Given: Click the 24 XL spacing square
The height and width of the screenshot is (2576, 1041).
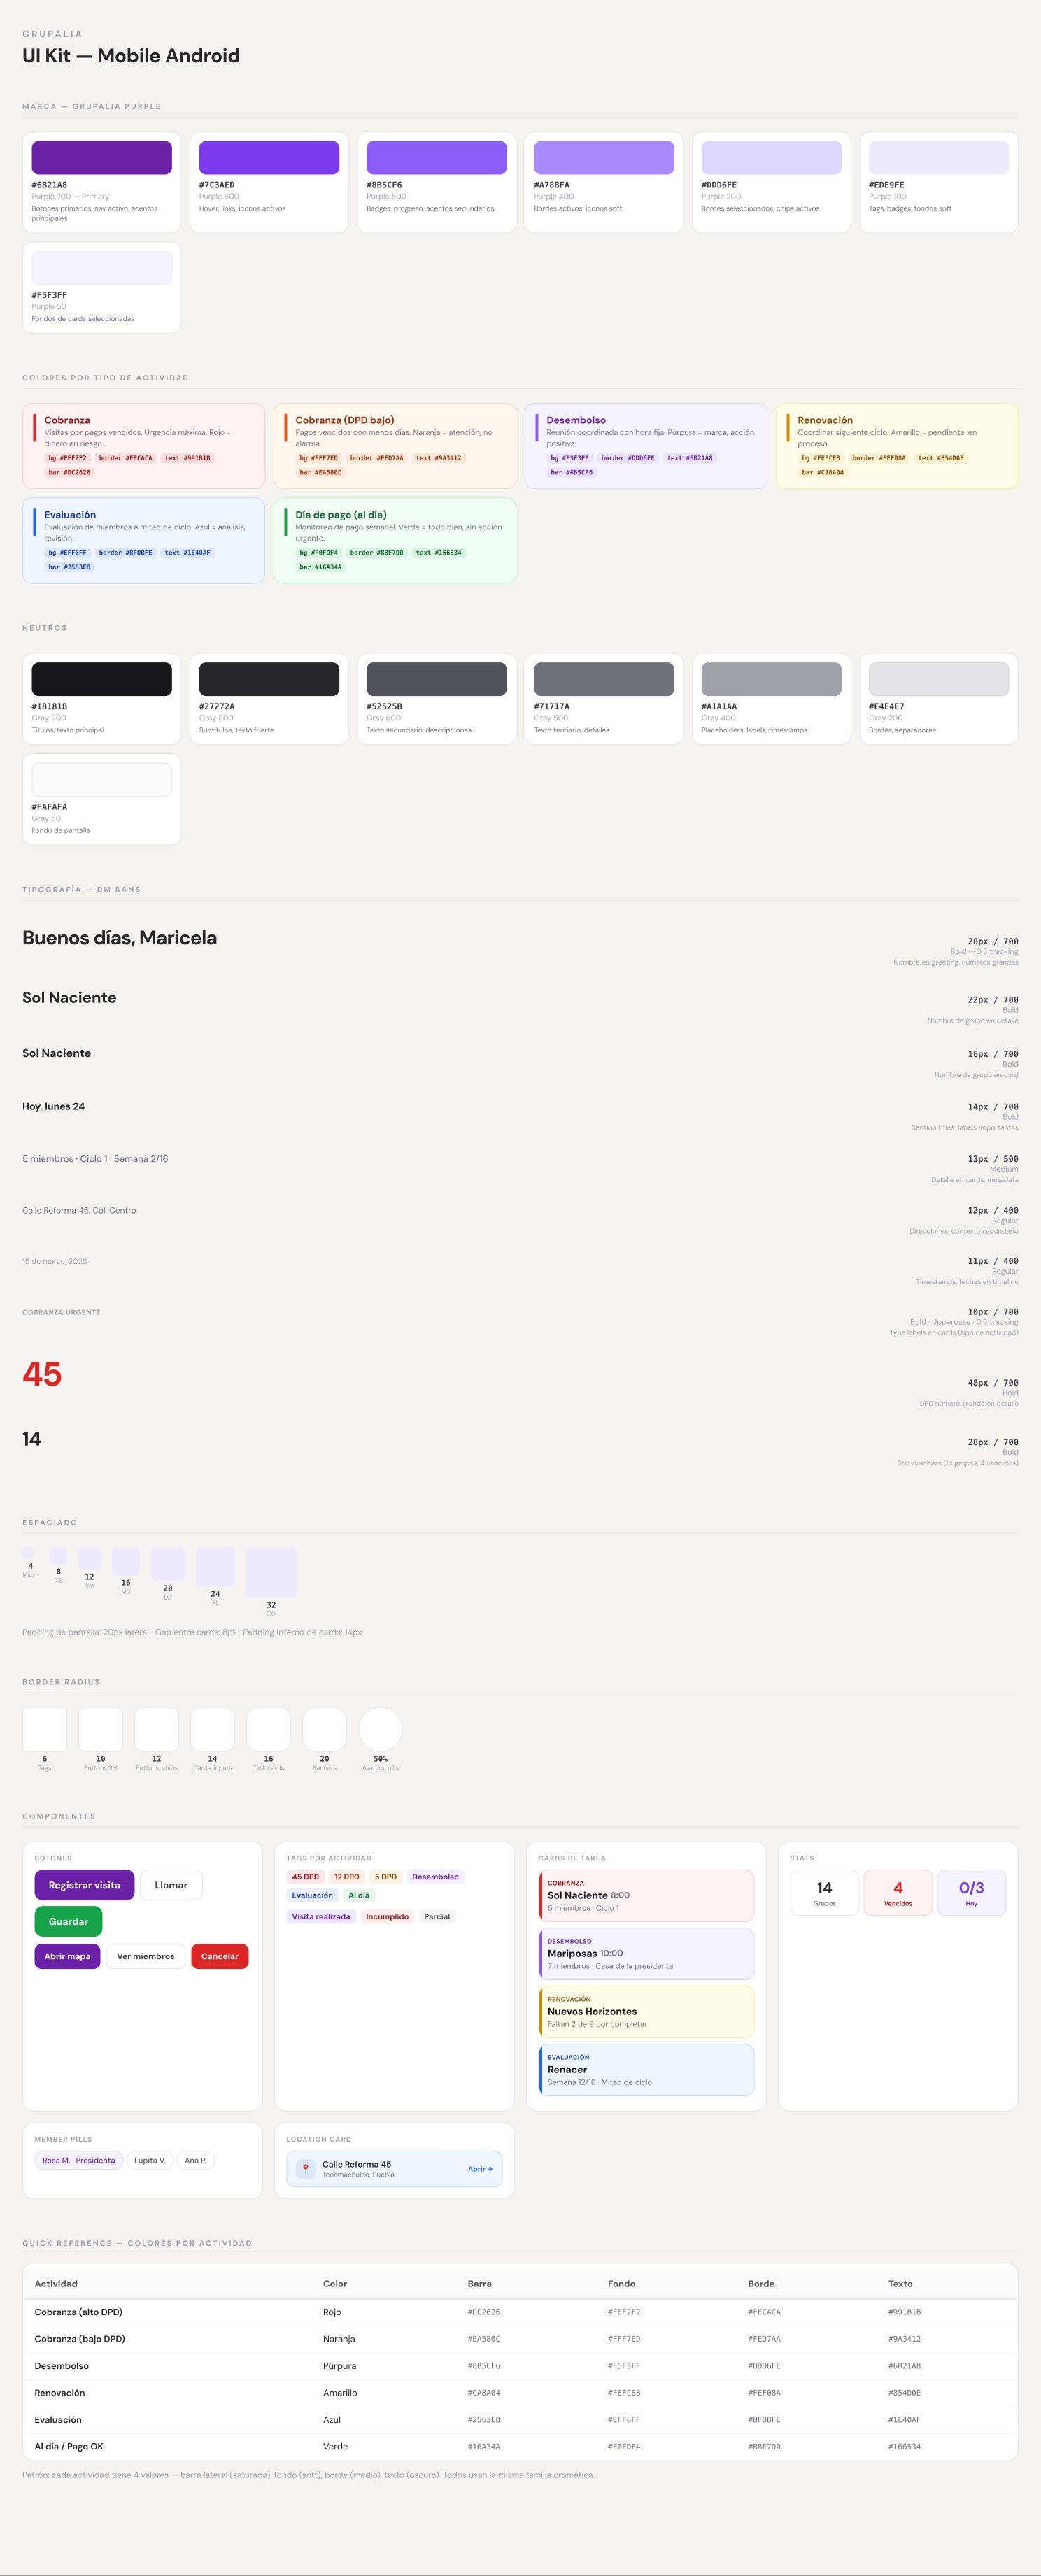Looking at the screenshot, I should pos(215,1567).
